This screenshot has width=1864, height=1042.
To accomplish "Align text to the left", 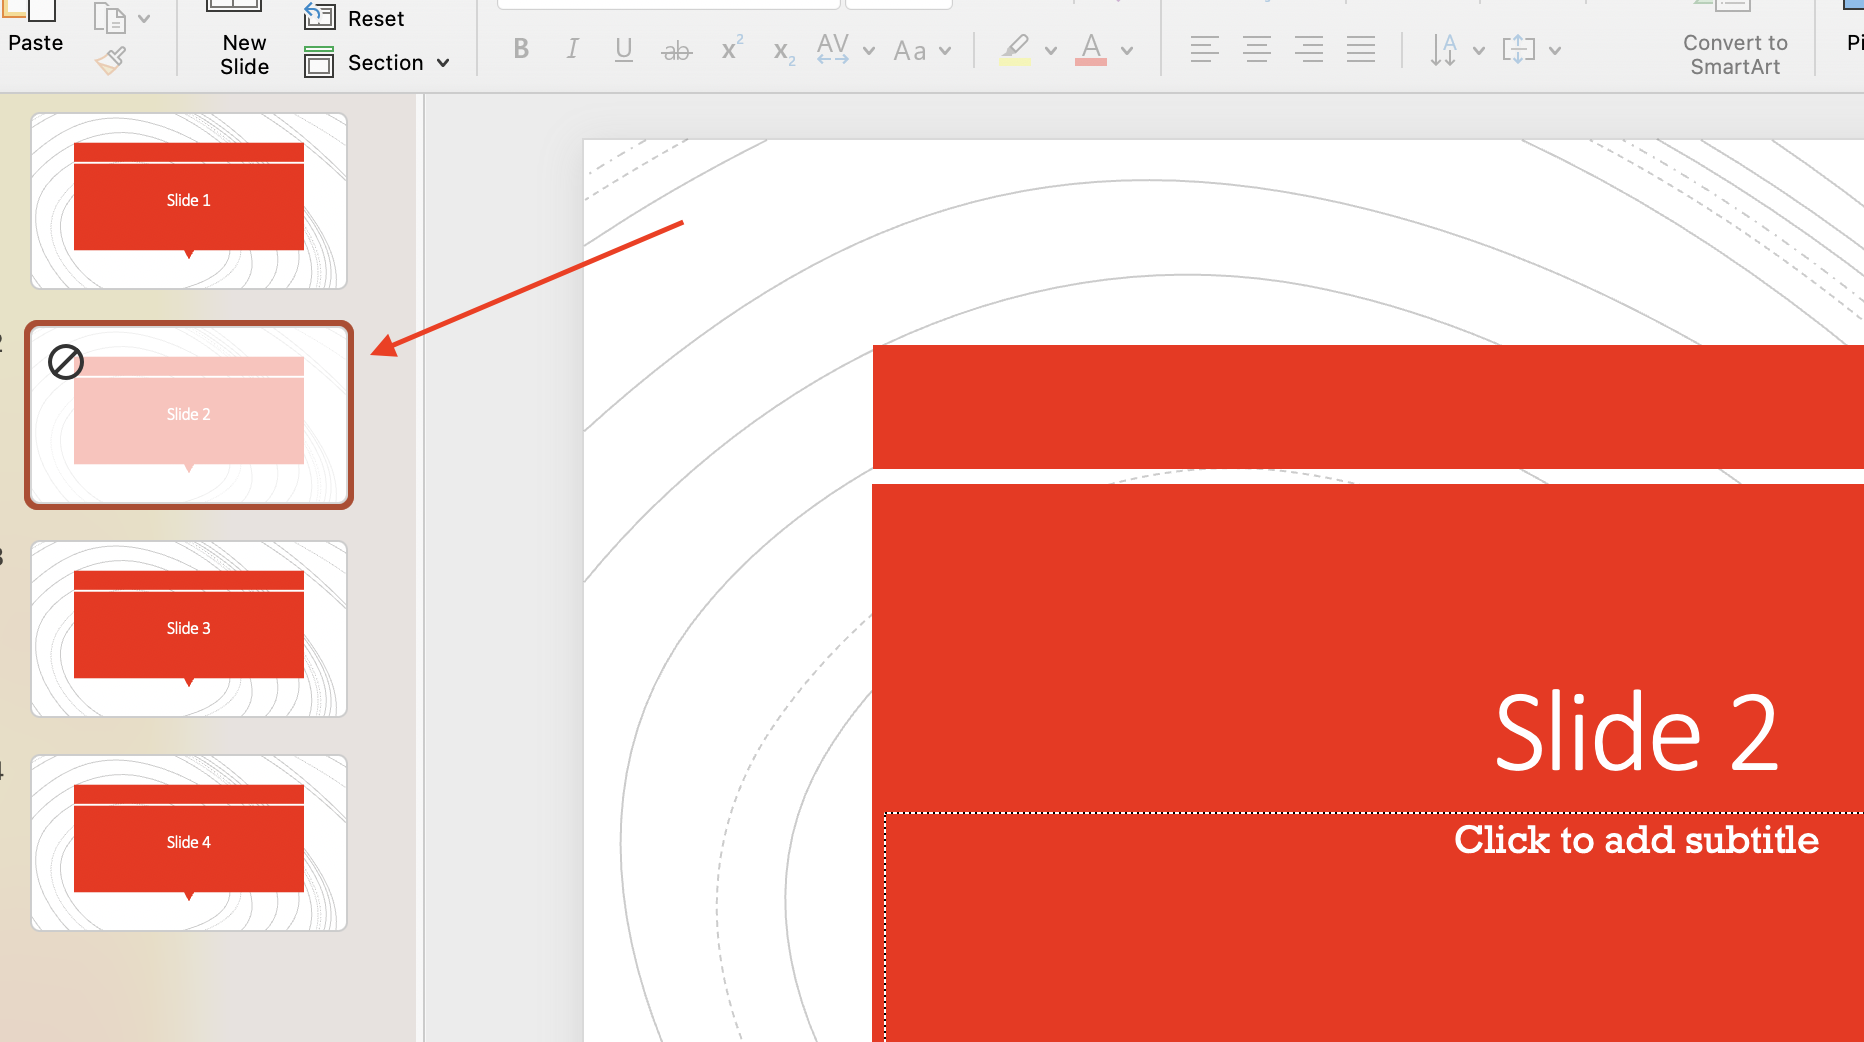I will point(1205,49).
